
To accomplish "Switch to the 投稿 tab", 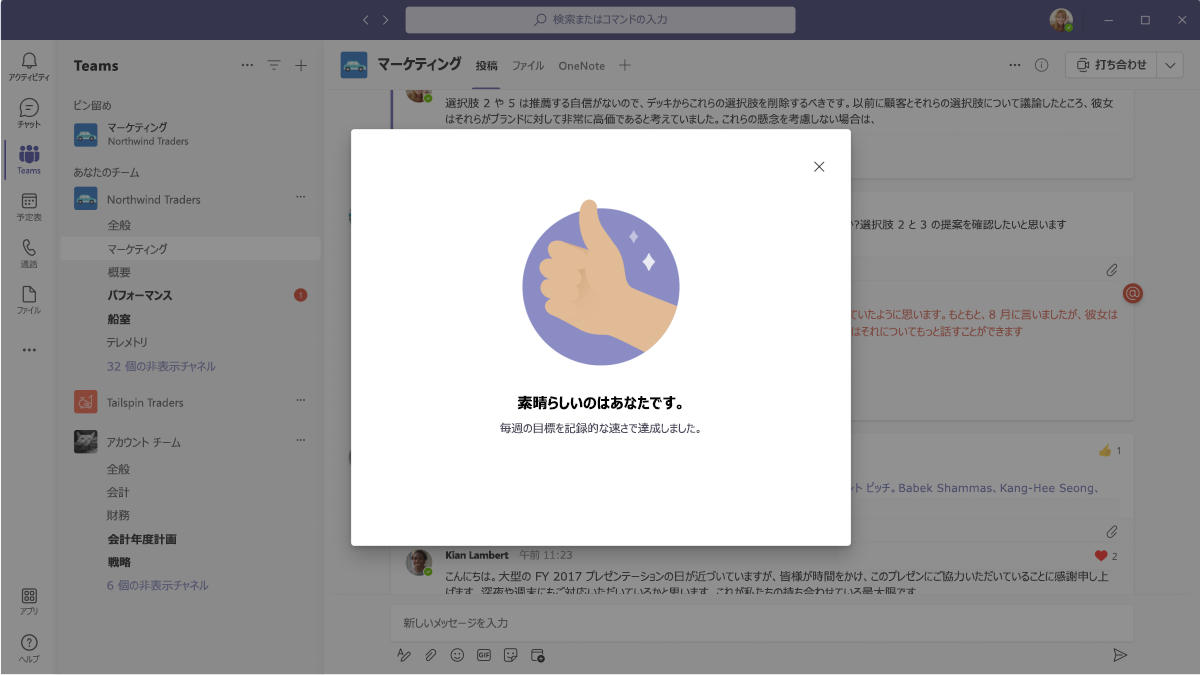I will (x=486, y=66).
